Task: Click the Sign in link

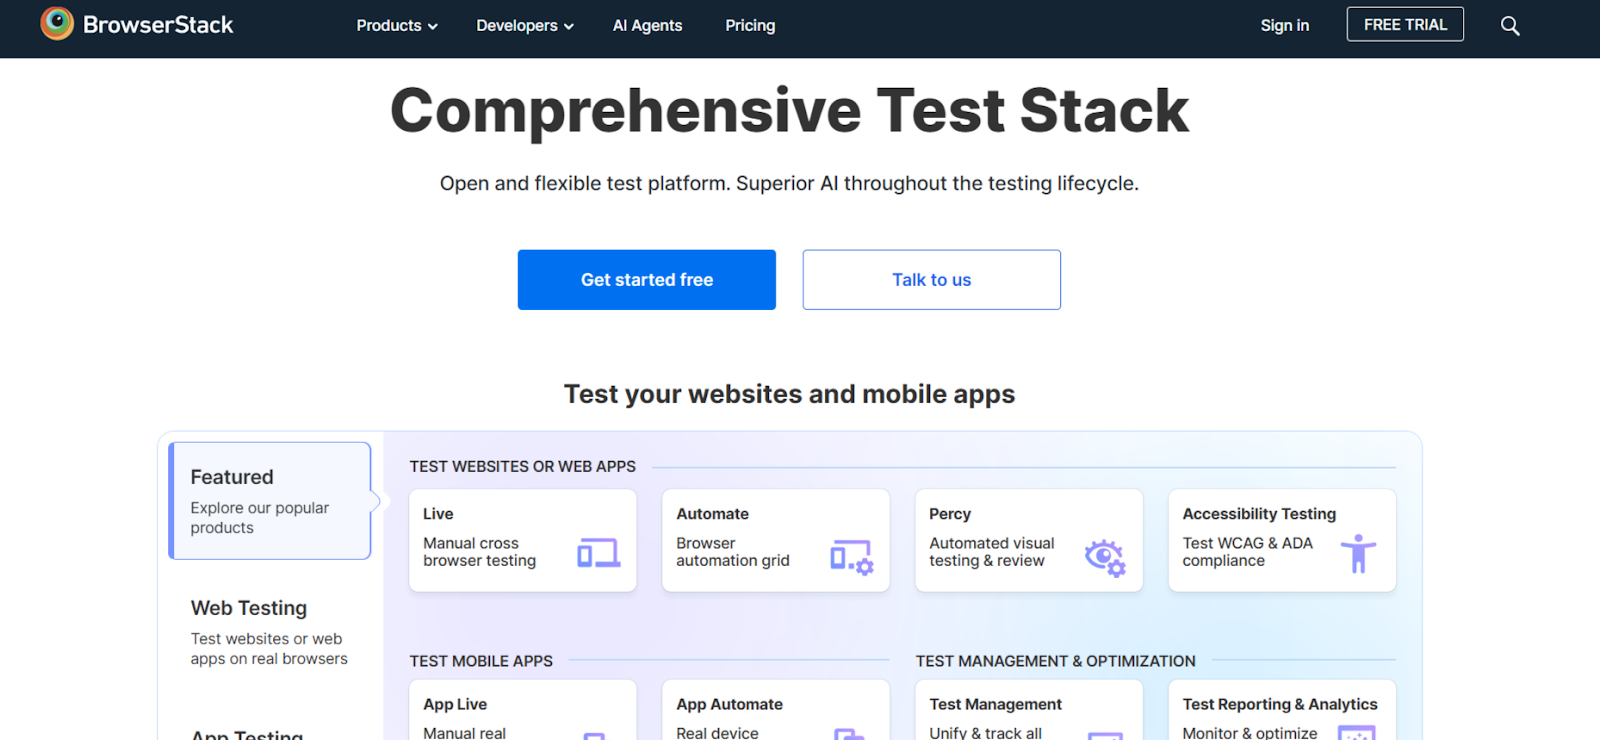Action: [x=1284, y=26]
